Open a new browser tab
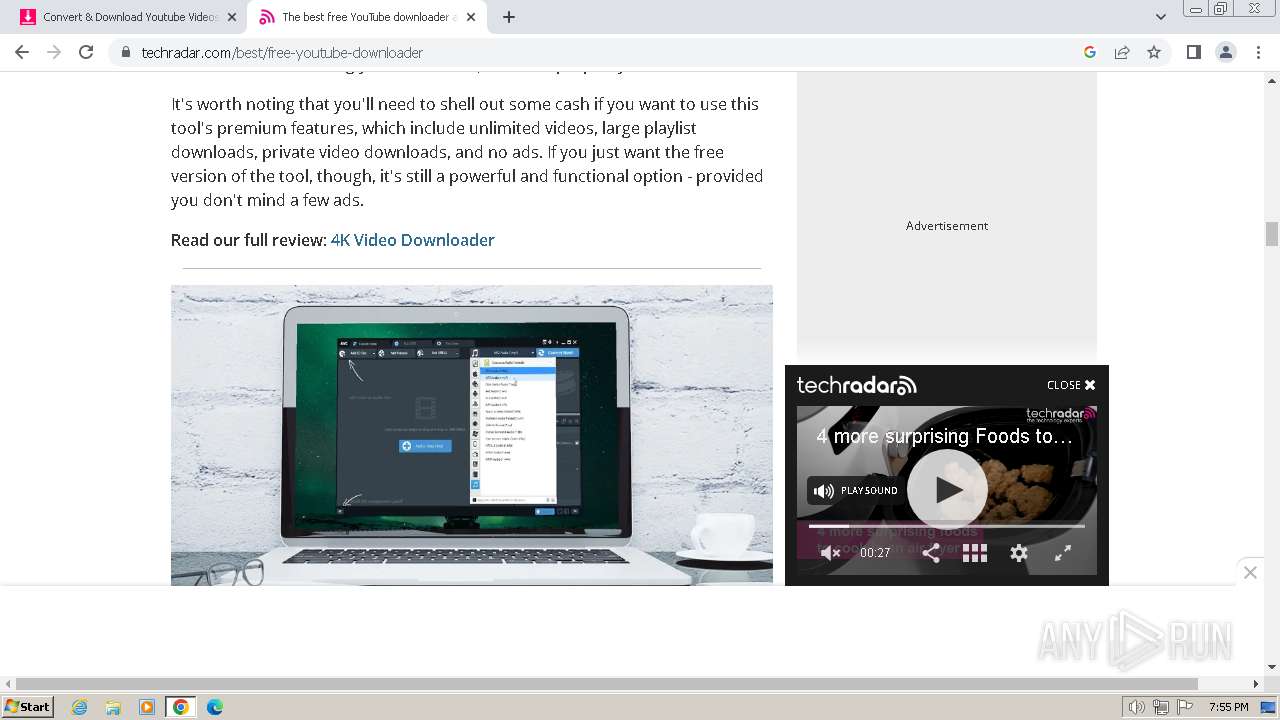Image resolution: width=1280 pixels, height=720 pixels. 509,17
